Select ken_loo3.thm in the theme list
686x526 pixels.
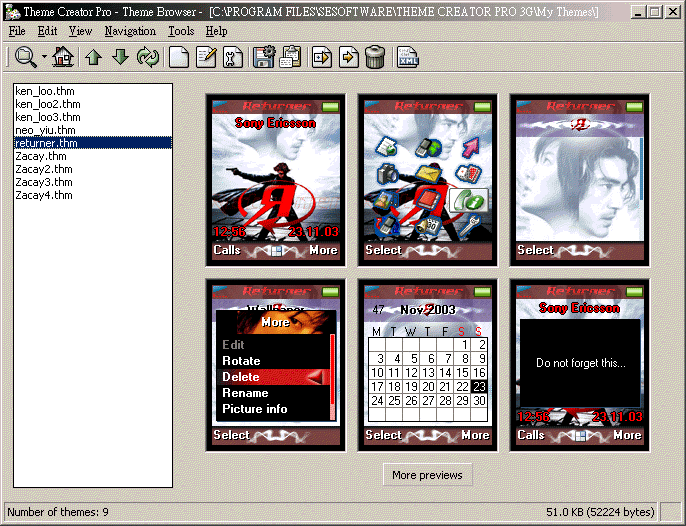pyautogui.click(x=93, y=117)
